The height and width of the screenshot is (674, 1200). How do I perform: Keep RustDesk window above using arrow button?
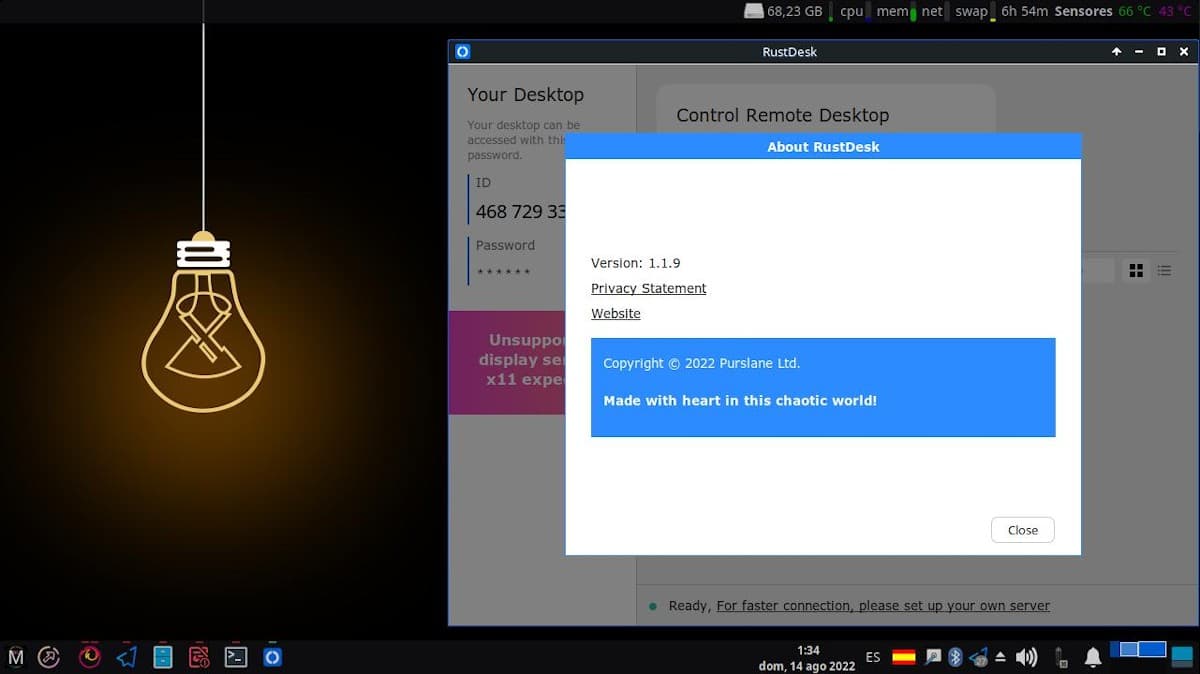[1117, 52]
